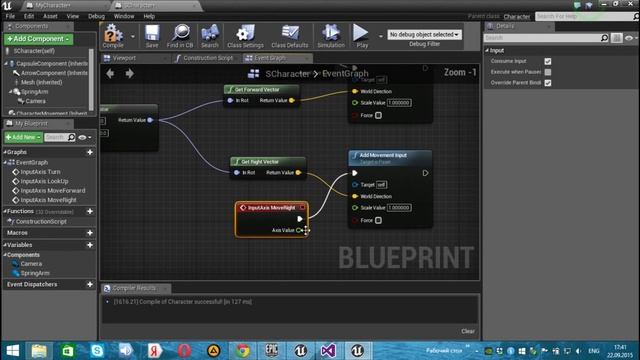
Task: Go forward with graph navigation right arrow
Action: coord(129,73)
